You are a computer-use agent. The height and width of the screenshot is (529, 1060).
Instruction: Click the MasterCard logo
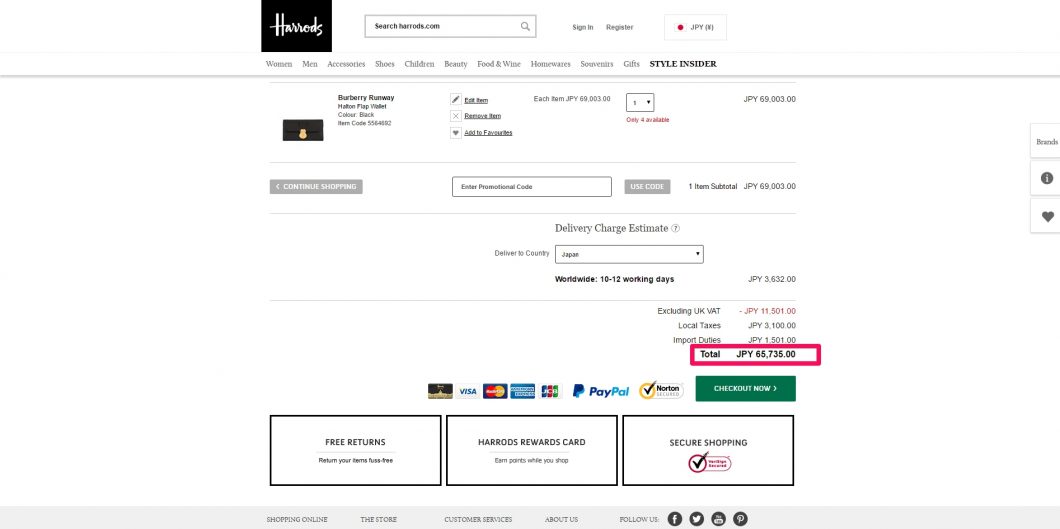point(495,391)
